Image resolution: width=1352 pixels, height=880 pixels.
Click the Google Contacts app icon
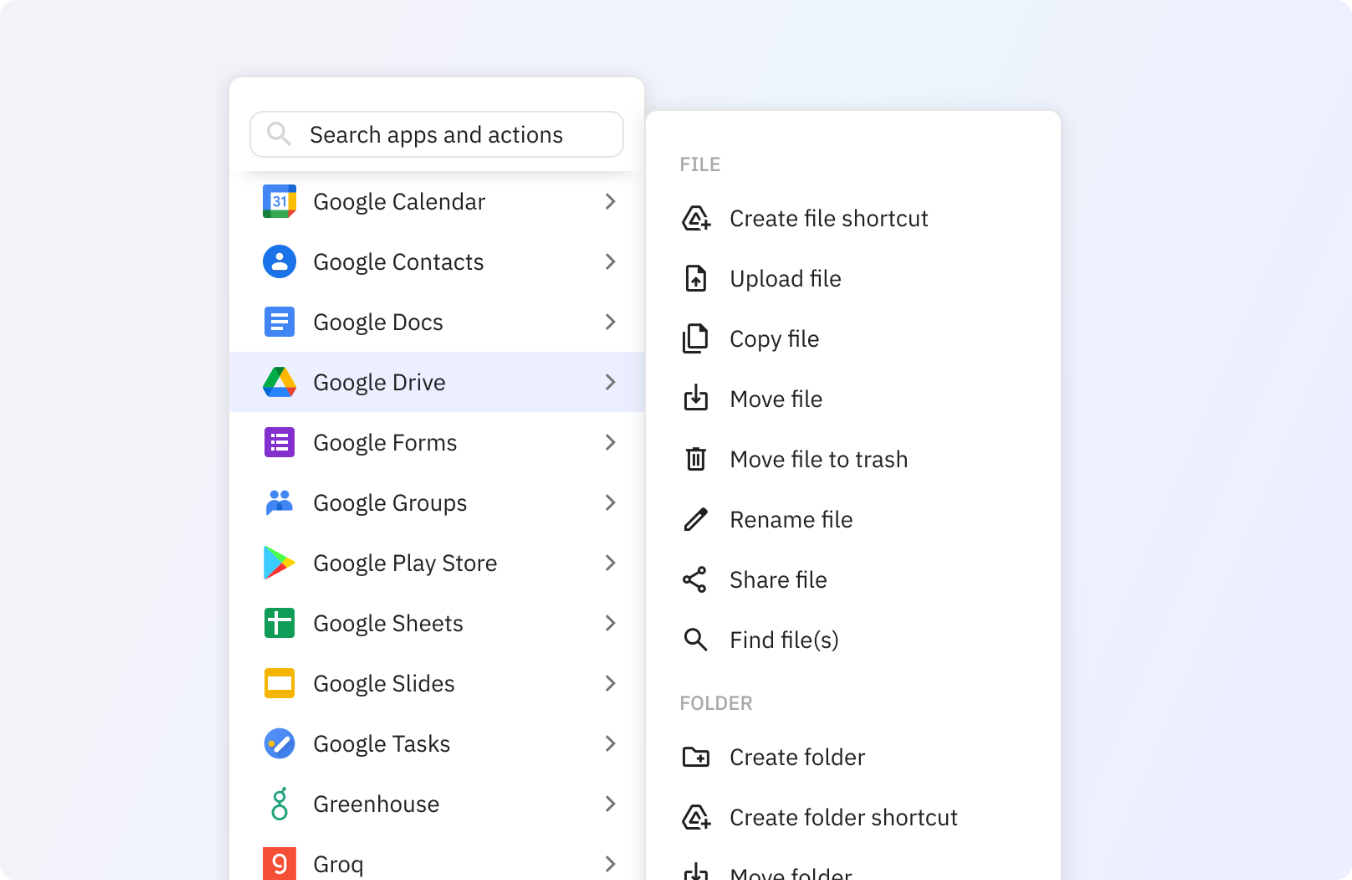click(279, 262)
